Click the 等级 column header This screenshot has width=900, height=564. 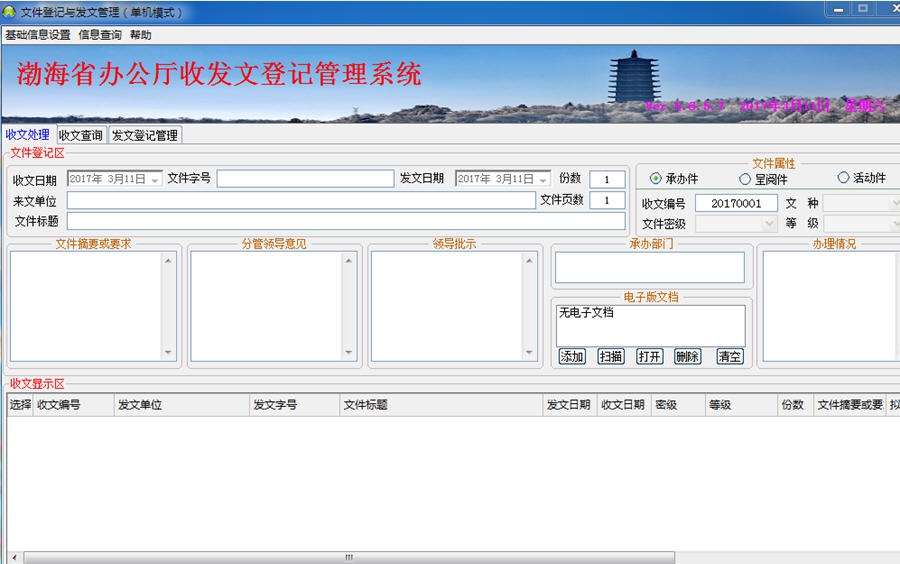[742, 404]
